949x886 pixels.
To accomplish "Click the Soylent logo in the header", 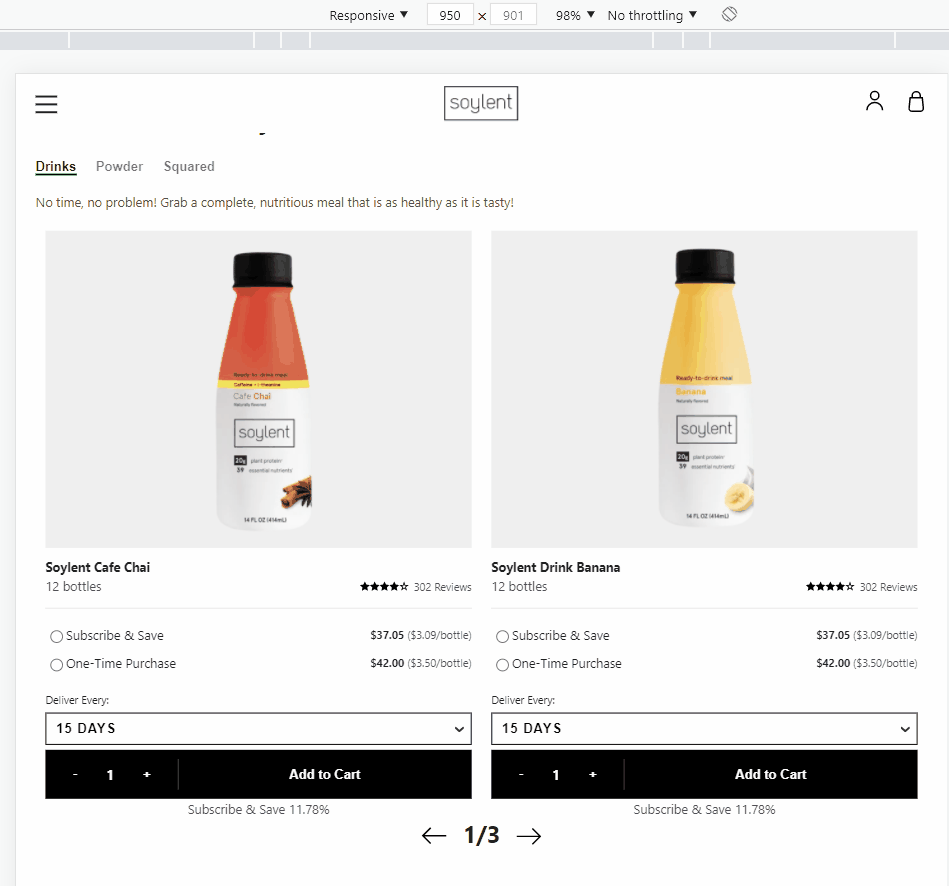I will pyautogui.click(x=481, y=103).
